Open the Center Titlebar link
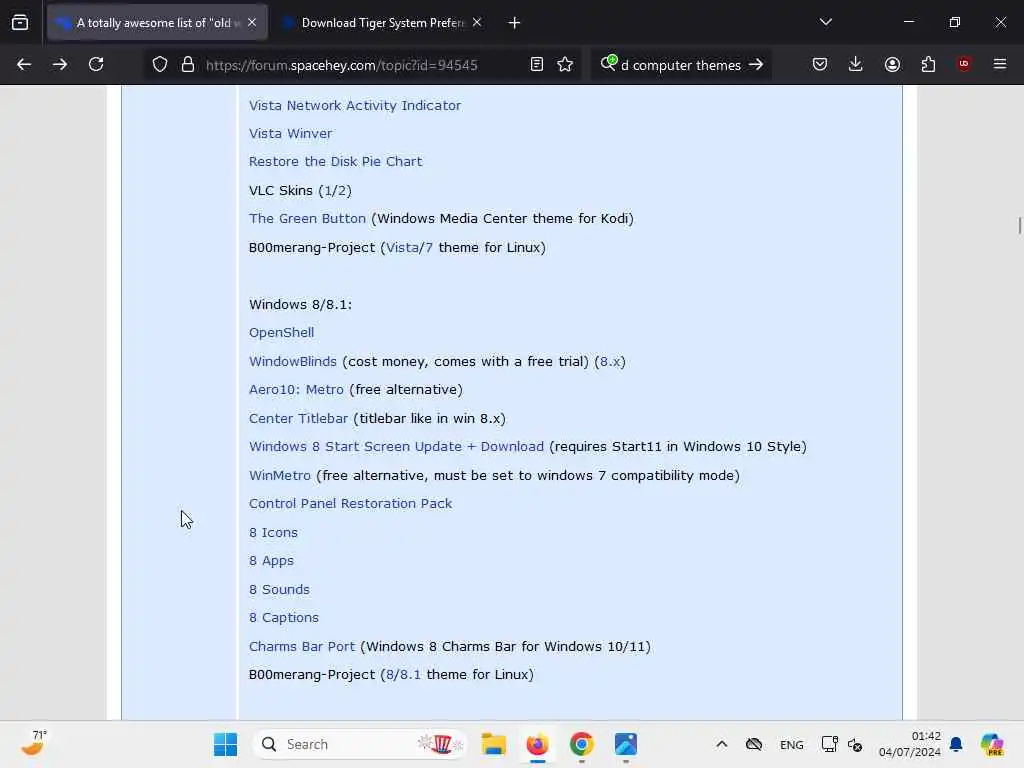The image size is (1024, 768). coord(298,419)
